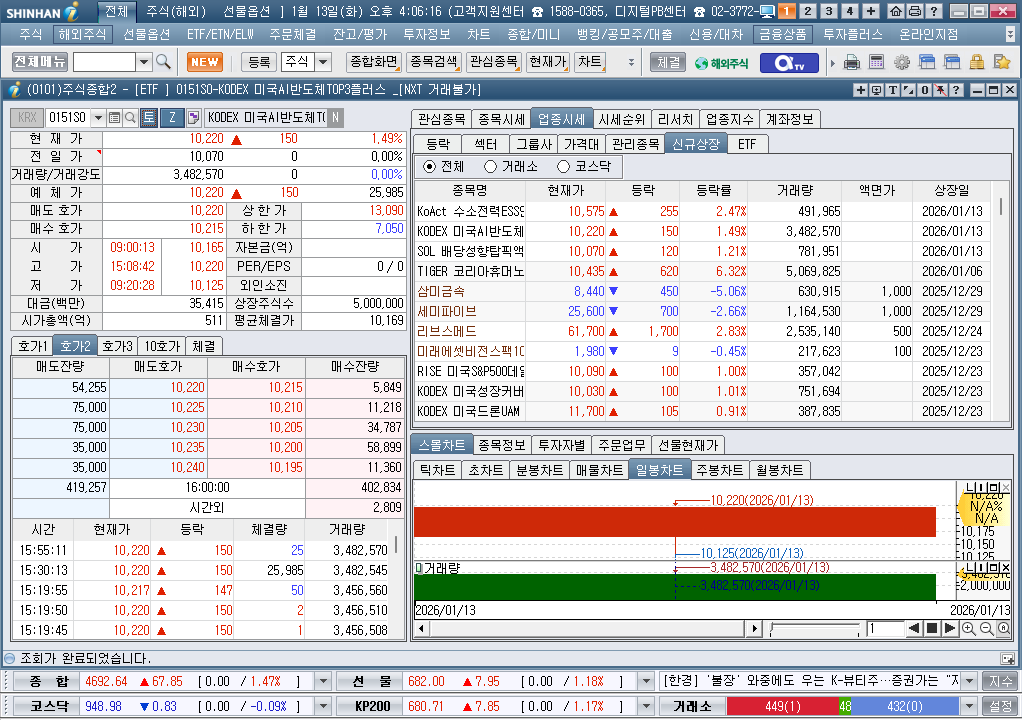The image size is (1022, 720).
Task: Click the chart period slider handle
Action: click(772, 629)
